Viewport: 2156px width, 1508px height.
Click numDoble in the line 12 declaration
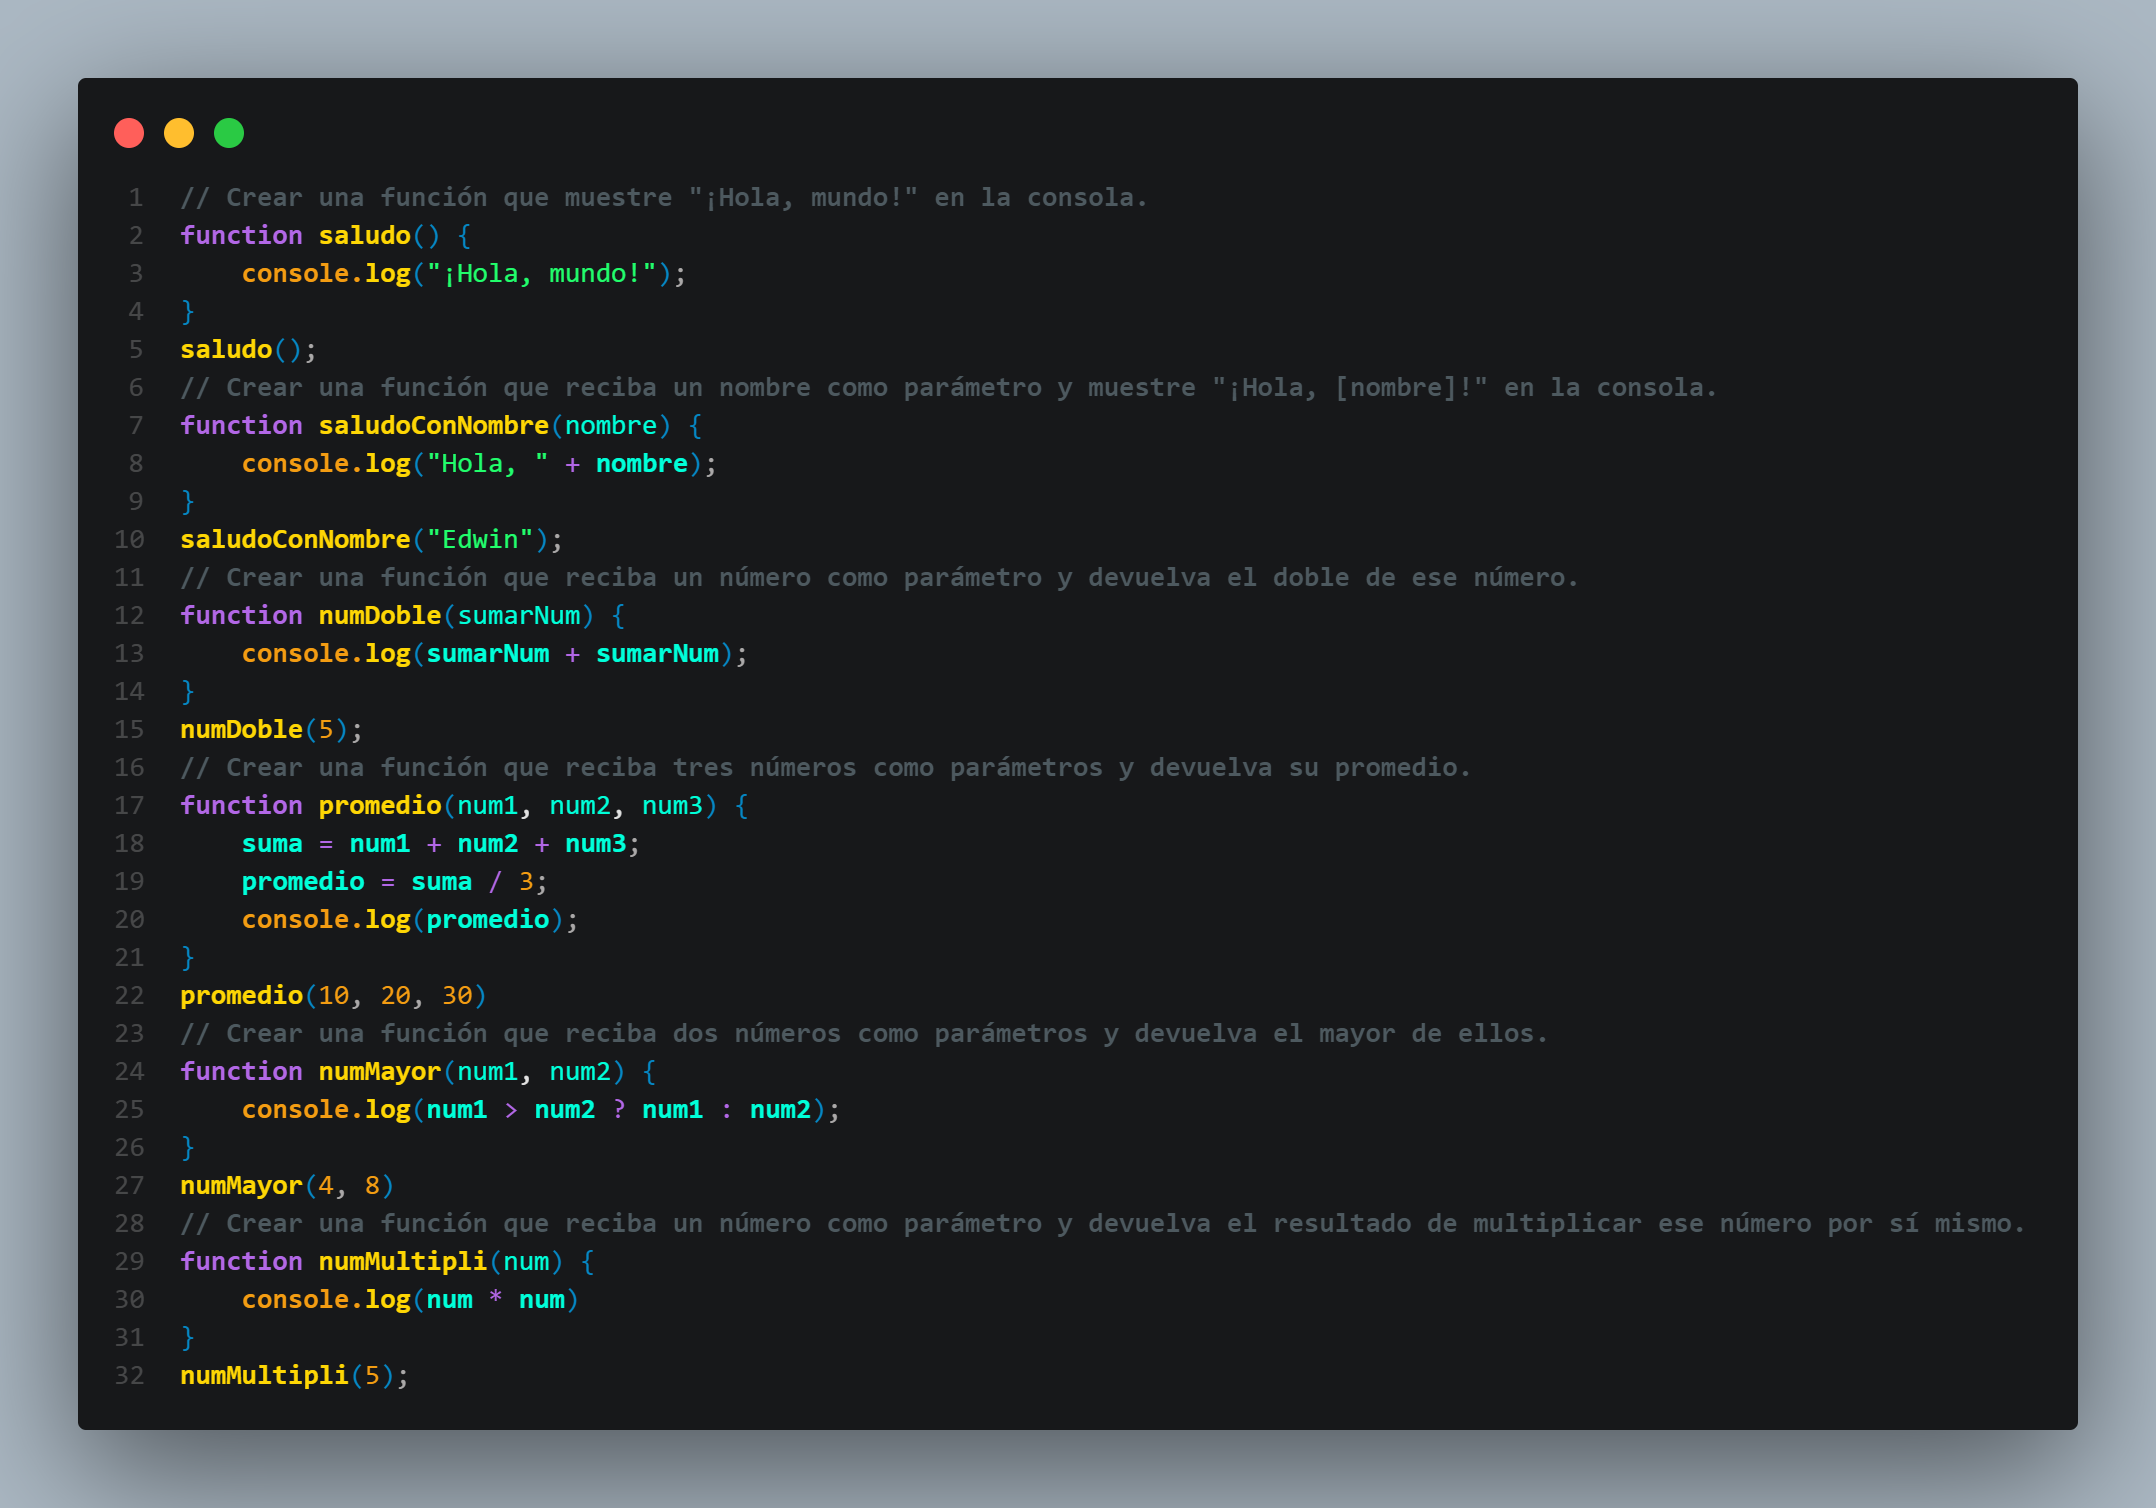(380, 616)
